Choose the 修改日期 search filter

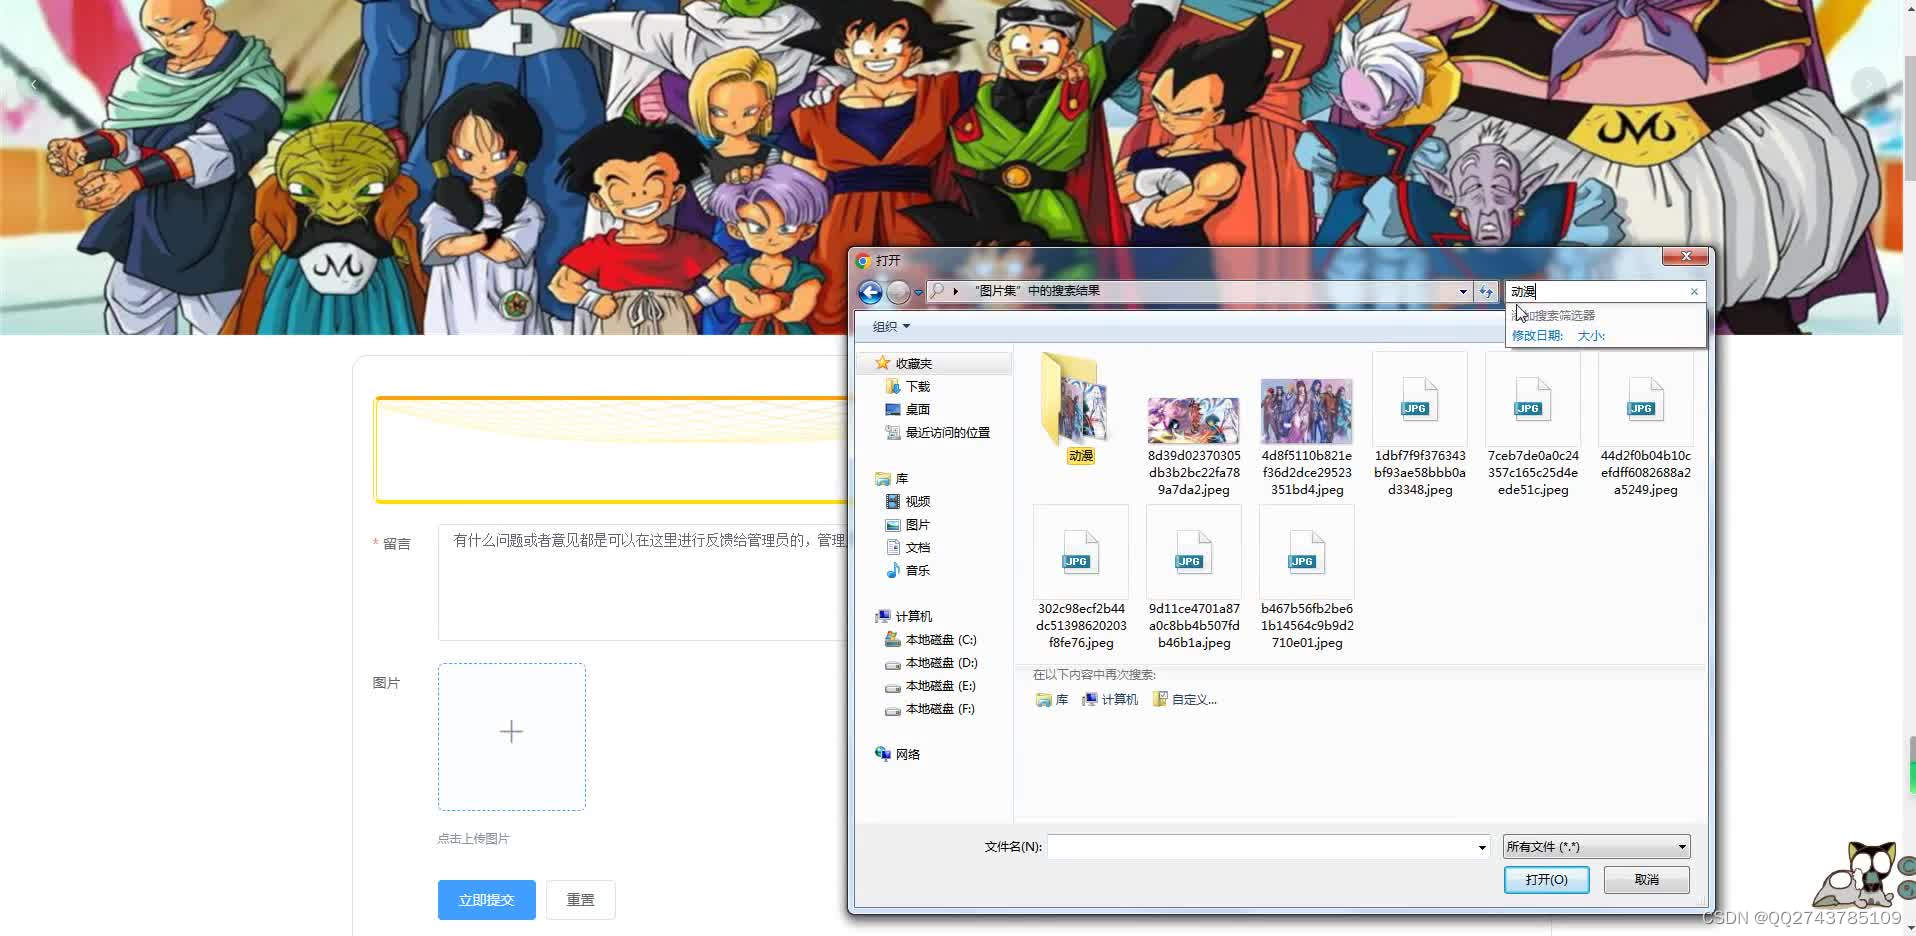1537,336
